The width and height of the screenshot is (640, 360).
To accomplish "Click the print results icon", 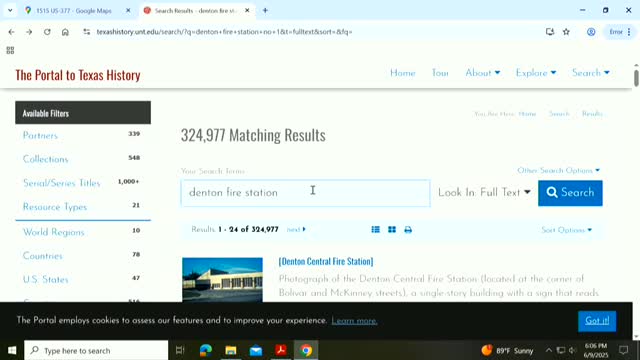I will click(x=408, y=230).
